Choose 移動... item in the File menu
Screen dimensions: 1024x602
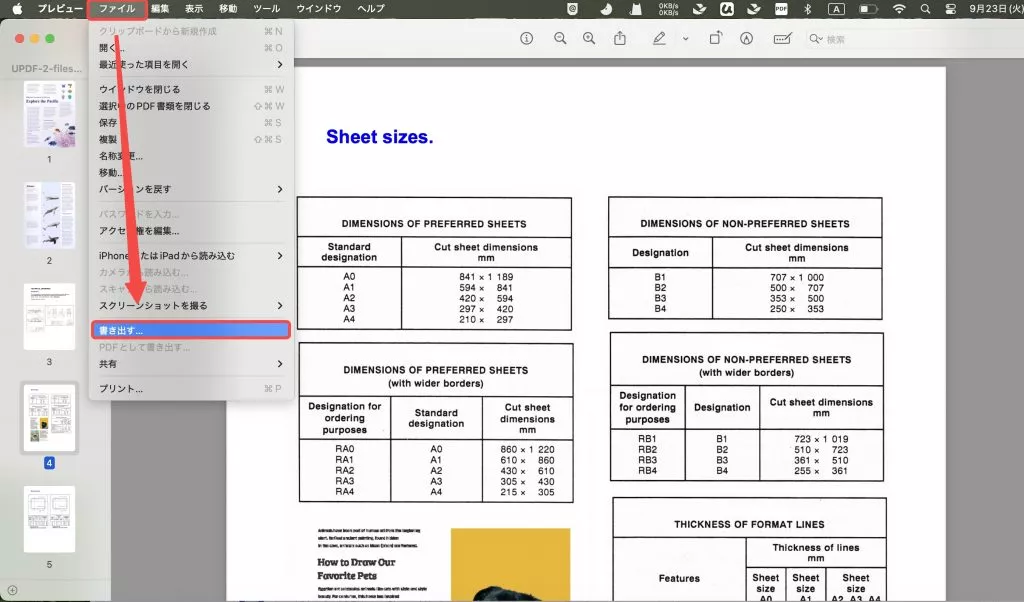[x=191, y=172]
